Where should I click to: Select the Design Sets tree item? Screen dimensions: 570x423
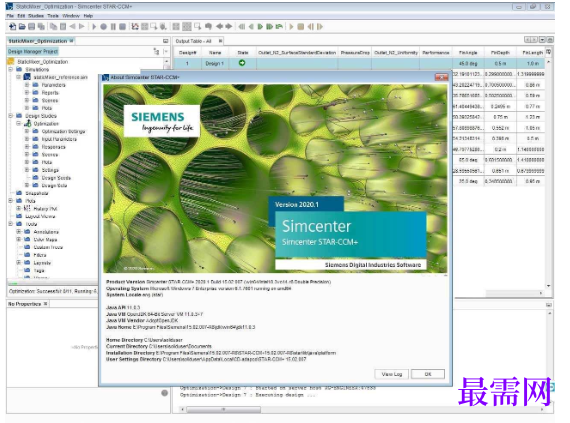coord(56,178)
